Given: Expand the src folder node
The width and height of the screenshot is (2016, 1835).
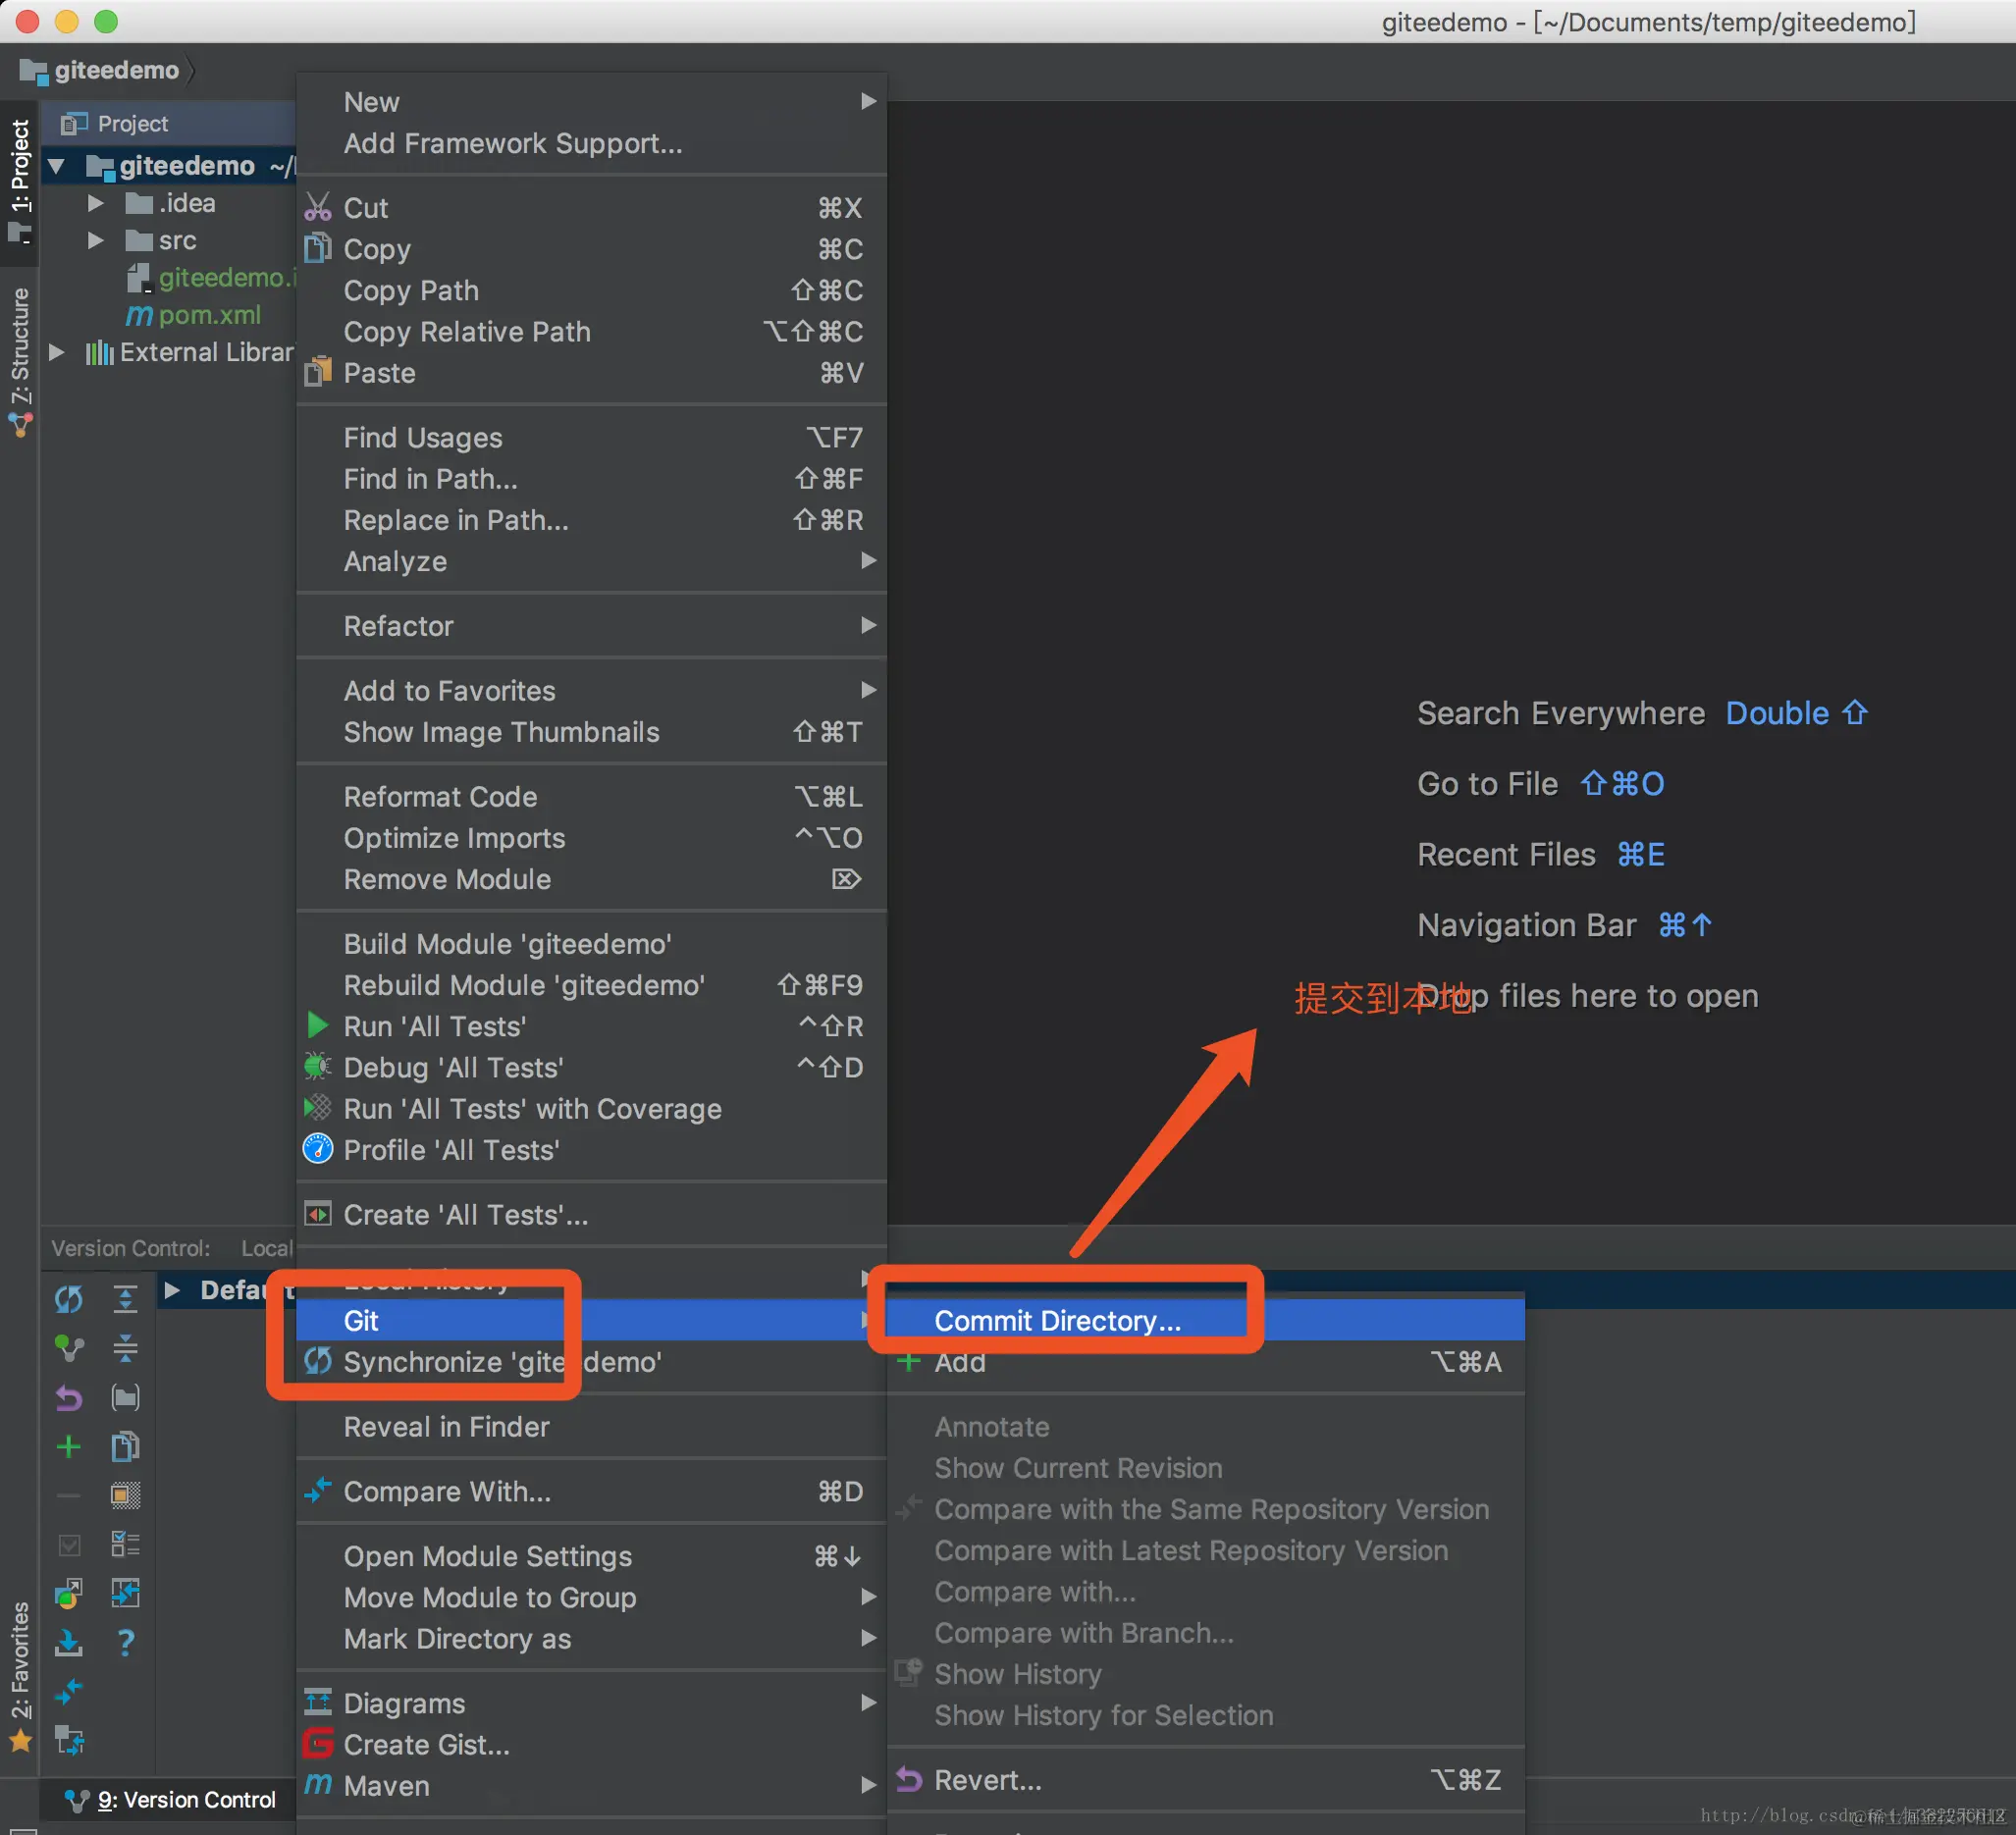Looking at the screenshot, I should coord(96,240).
